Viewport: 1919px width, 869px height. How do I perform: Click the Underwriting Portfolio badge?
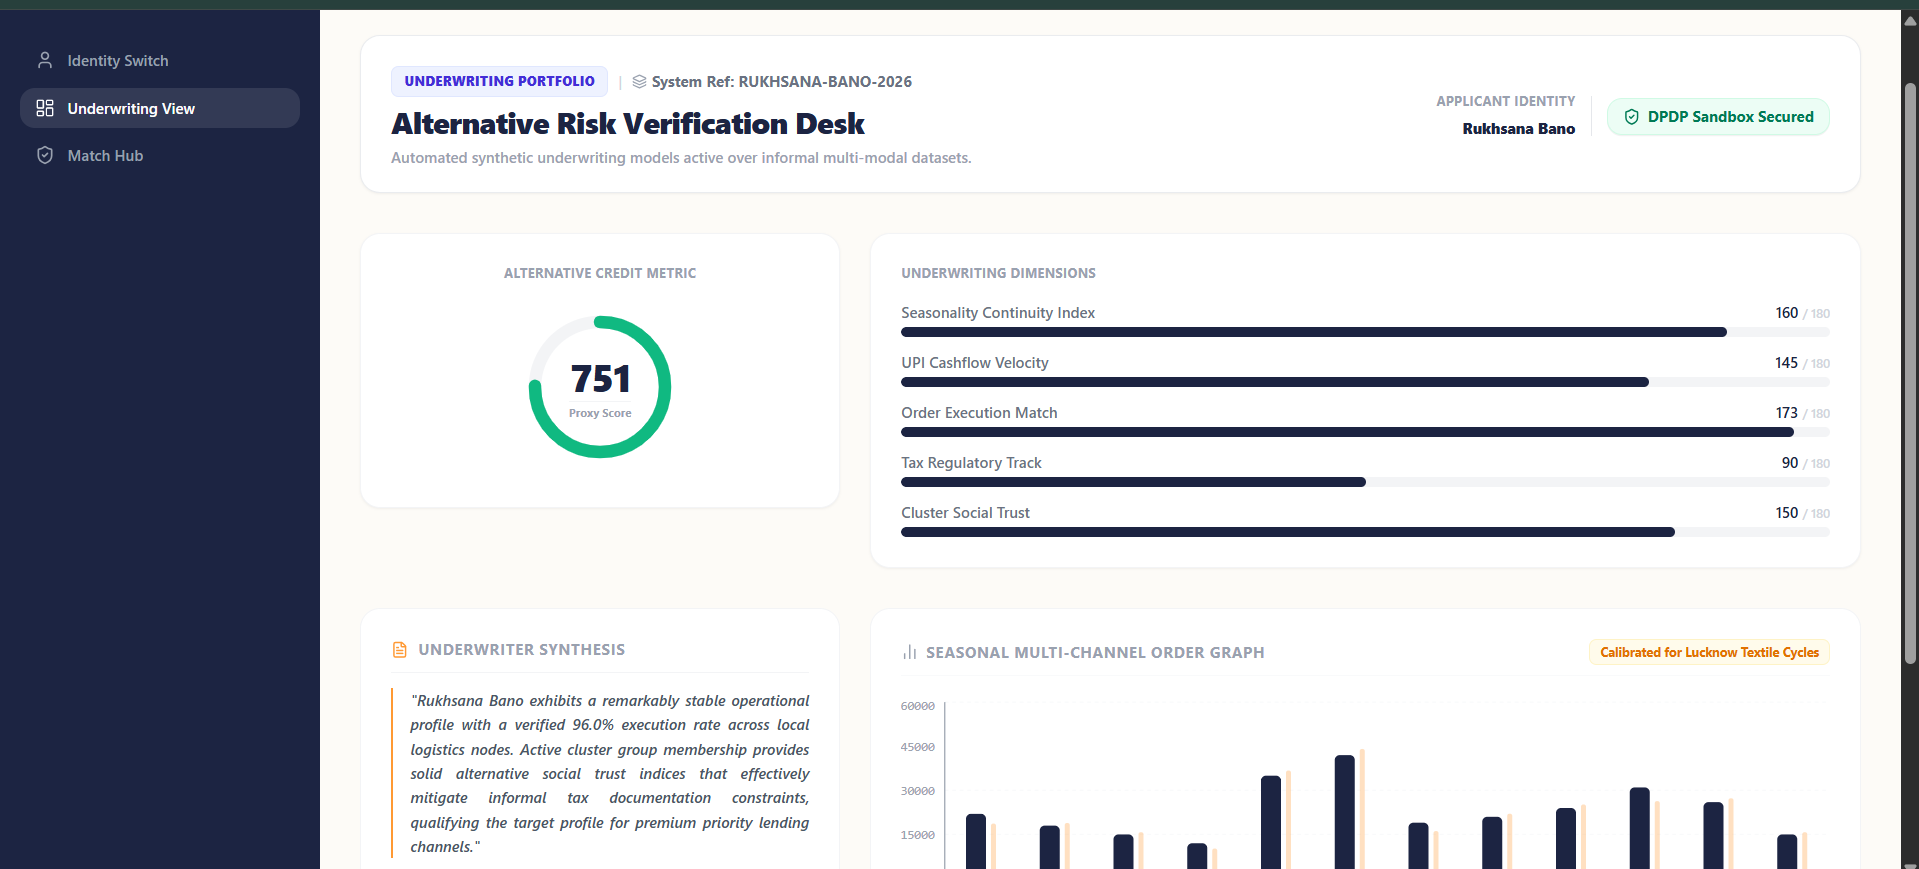499,81
